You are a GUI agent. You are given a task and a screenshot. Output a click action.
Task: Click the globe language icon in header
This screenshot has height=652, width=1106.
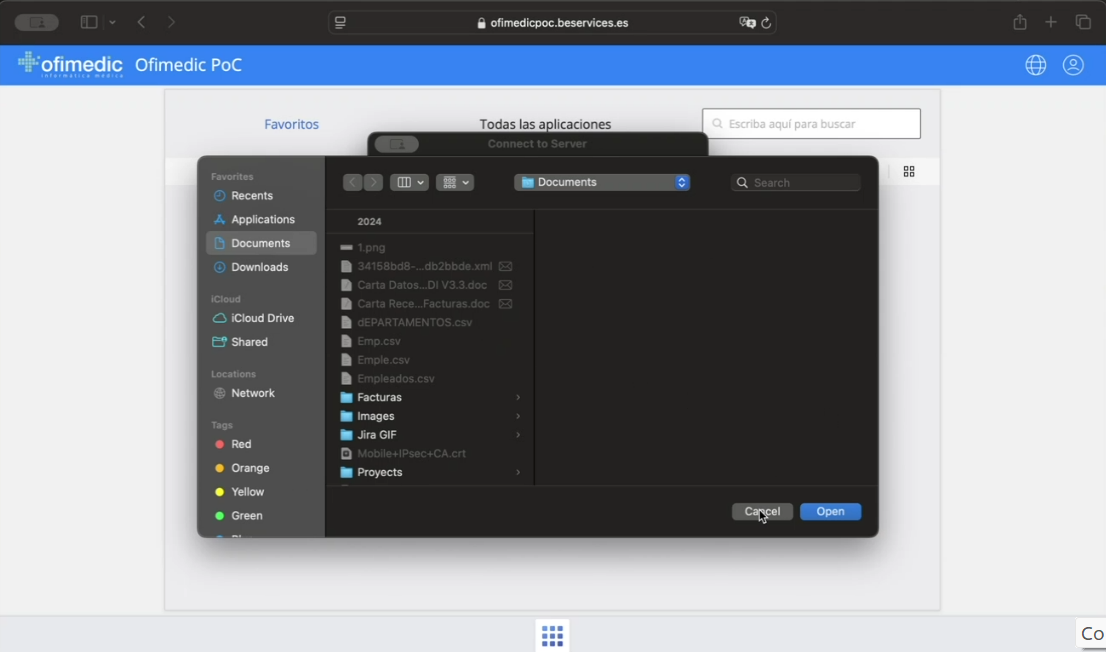pos(1036,65)
